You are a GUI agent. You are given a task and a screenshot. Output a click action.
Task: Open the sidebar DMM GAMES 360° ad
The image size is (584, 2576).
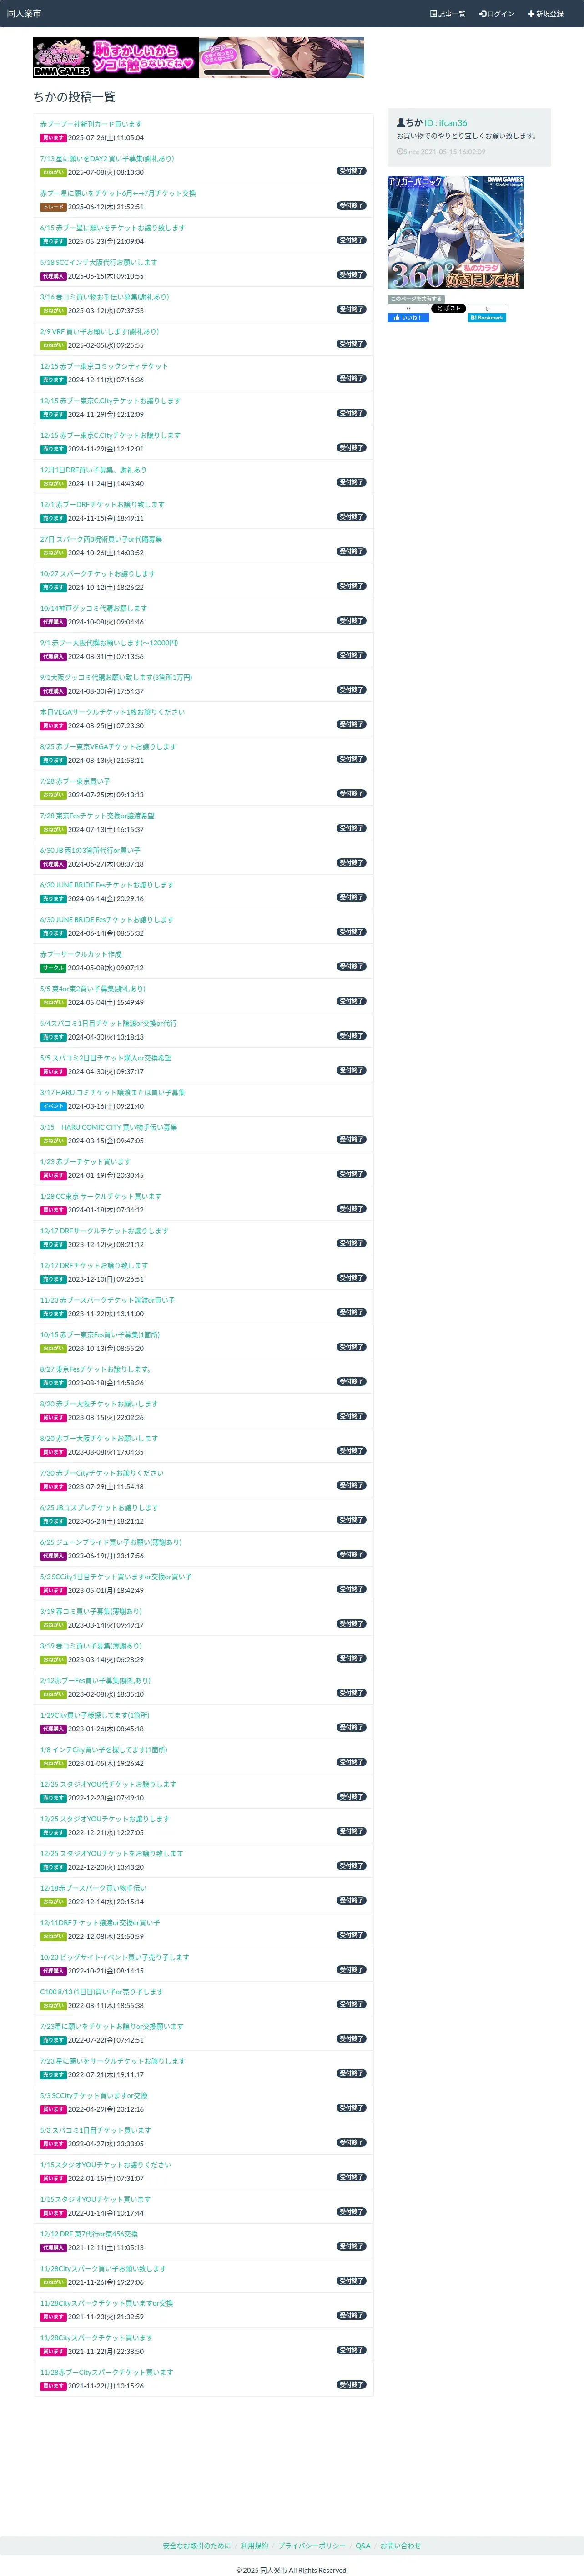455,233
